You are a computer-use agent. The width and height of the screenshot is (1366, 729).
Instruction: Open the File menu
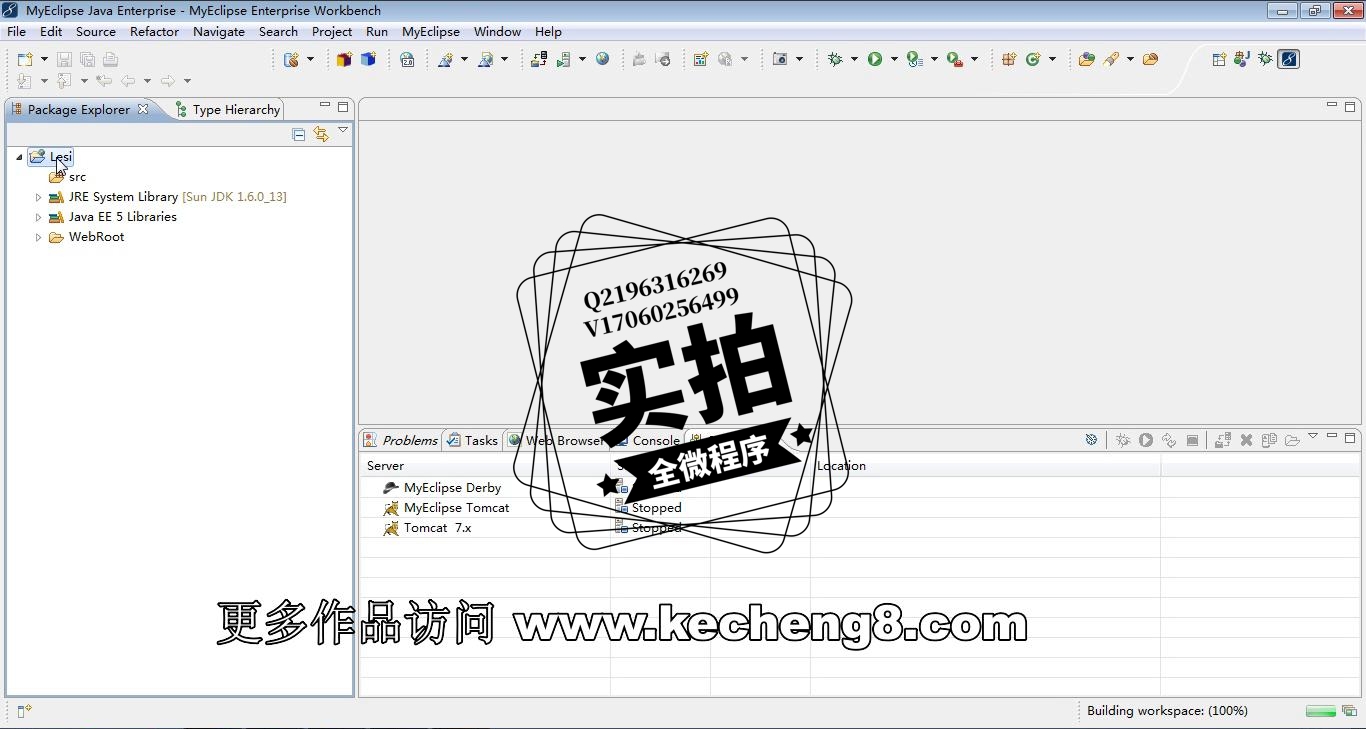[x=16, y=31]
